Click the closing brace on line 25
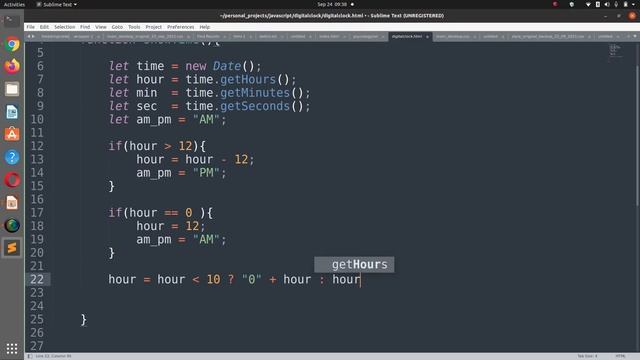Image resolution: width=640 pixels, height=360 pixels. click(84, 320)
